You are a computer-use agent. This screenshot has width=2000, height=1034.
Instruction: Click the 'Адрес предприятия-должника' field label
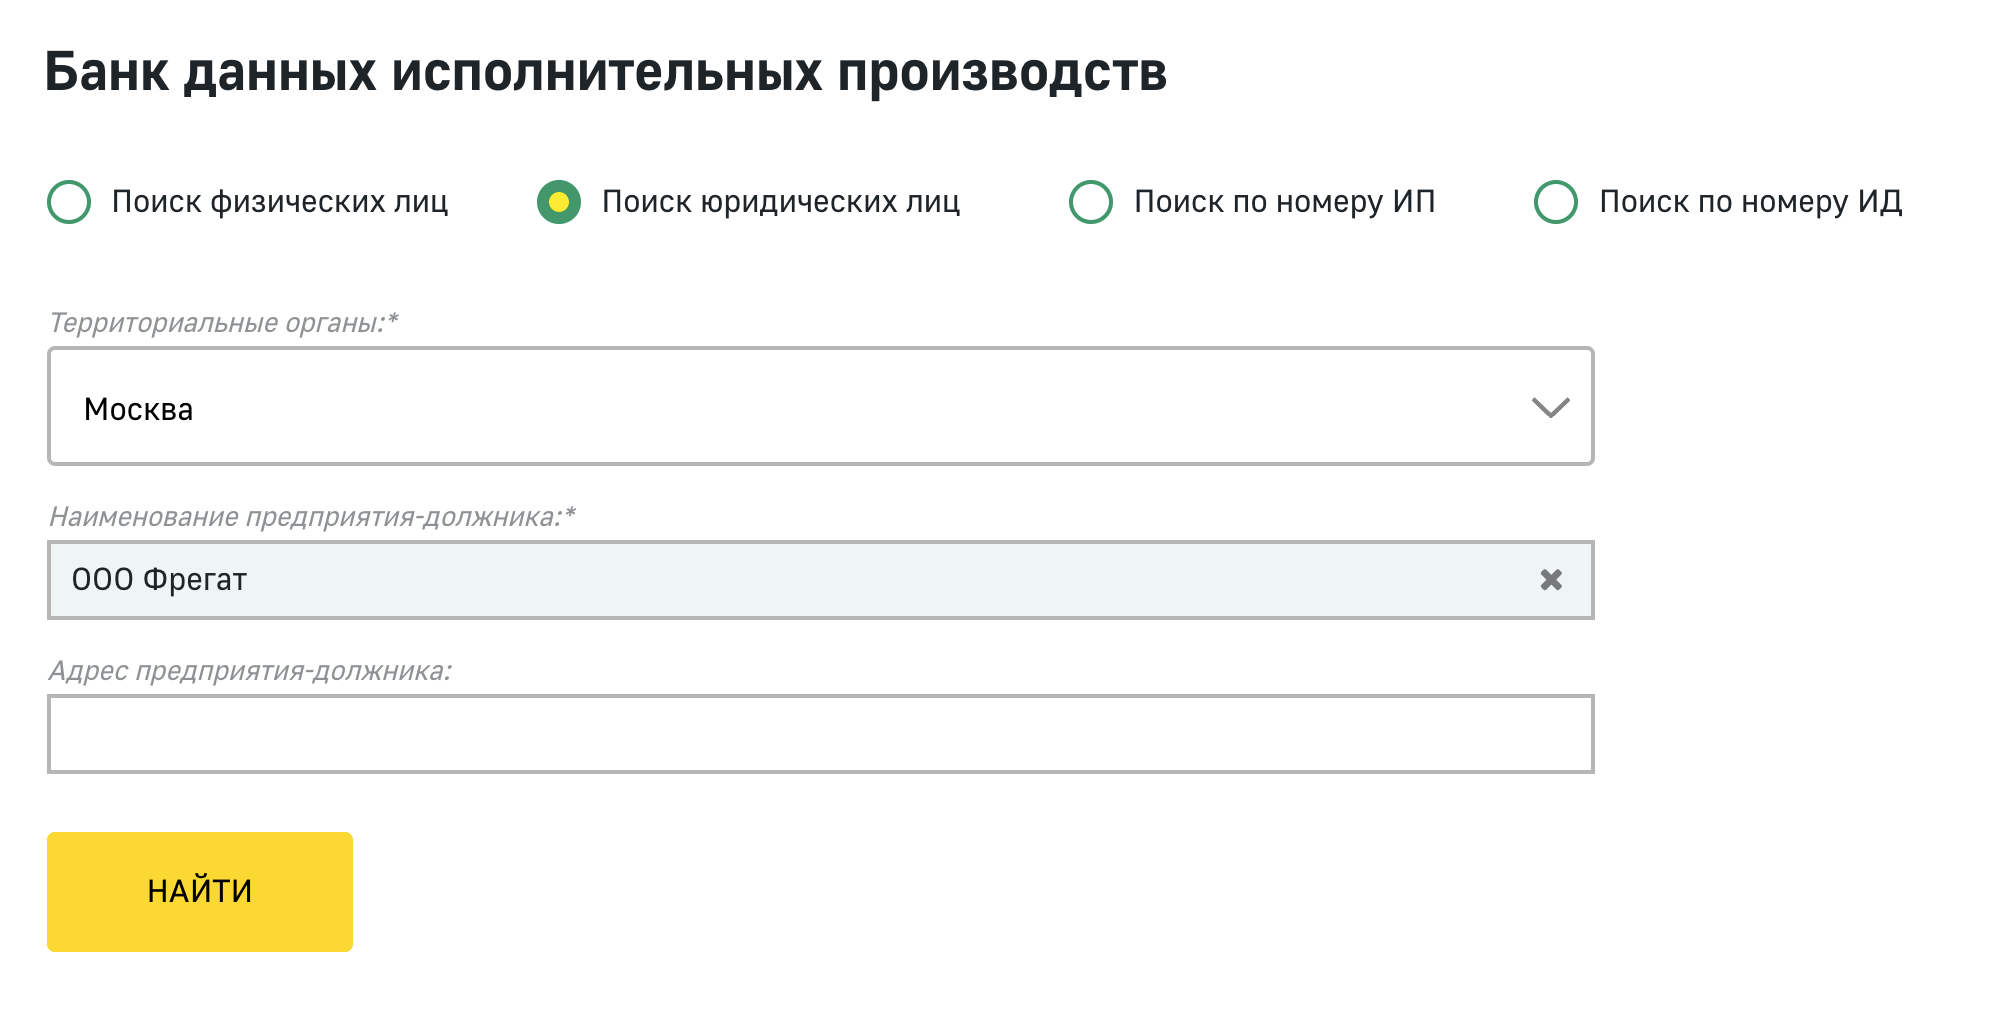click(250, 671)
